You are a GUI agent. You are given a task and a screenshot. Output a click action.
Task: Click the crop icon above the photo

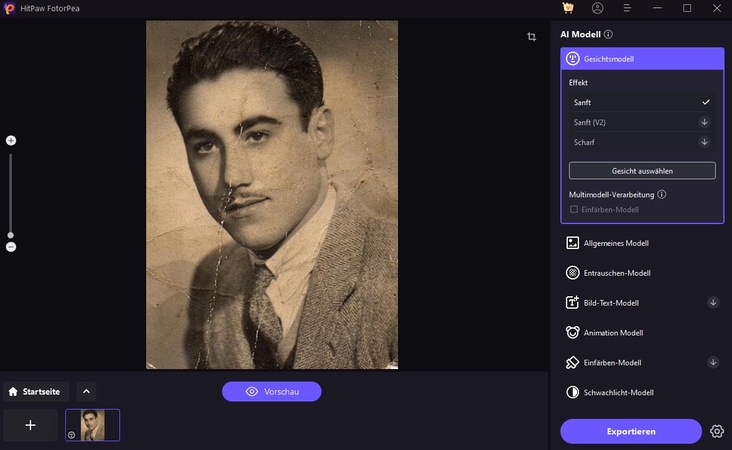(x=532, y=37)
